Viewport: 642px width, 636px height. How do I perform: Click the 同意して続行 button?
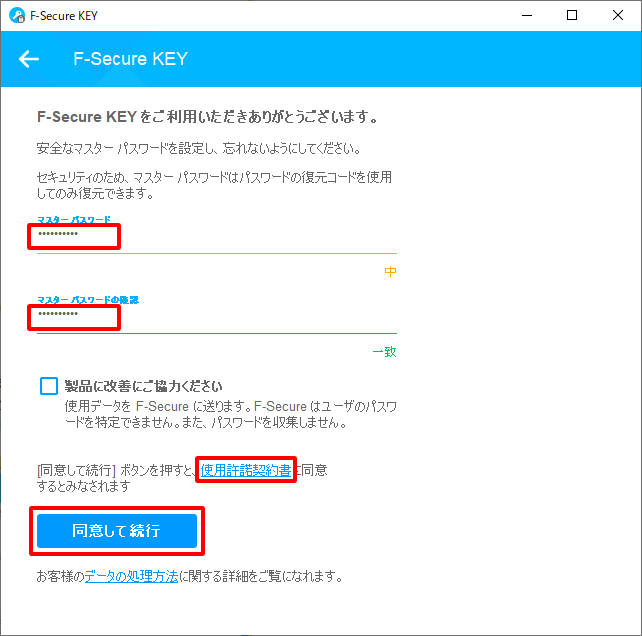(x=117, y=531)
